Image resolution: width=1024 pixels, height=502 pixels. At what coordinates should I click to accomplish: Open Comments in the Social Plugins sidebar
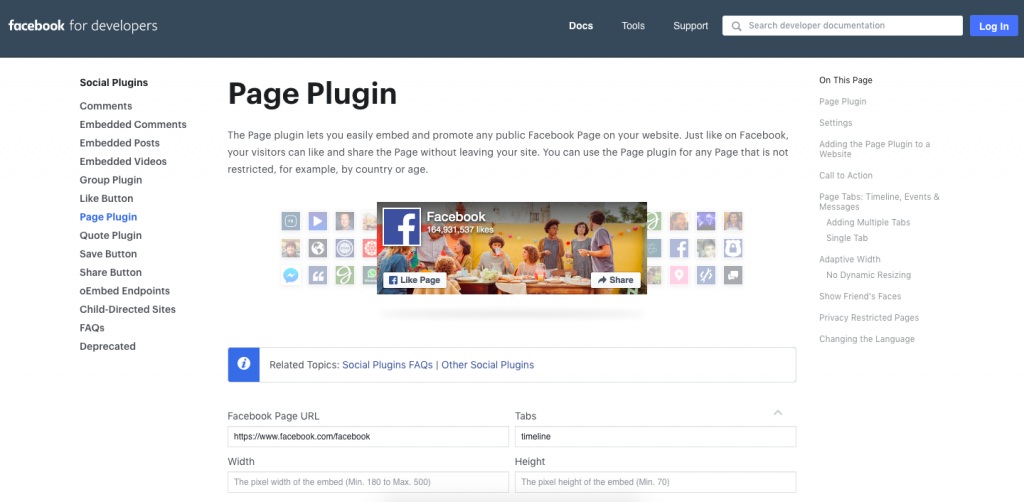(106, 106)
